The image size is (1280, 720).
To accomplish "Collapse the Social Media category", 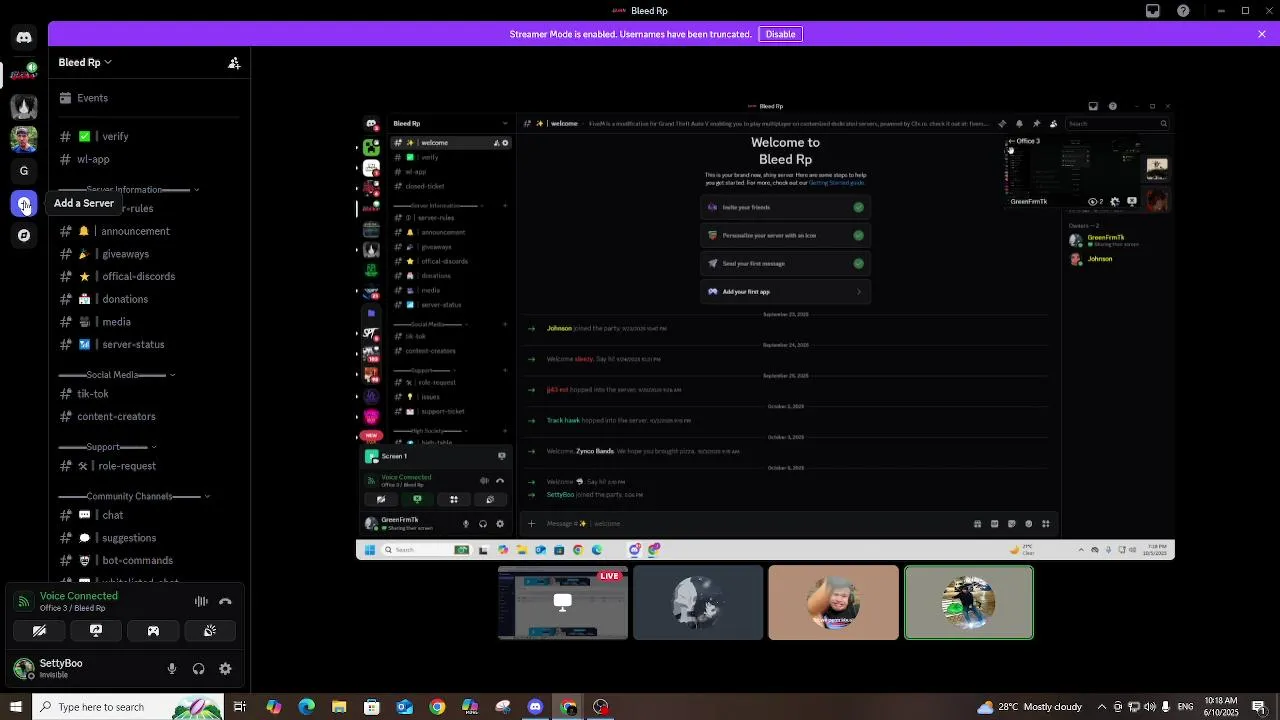I will click(117, 375).
